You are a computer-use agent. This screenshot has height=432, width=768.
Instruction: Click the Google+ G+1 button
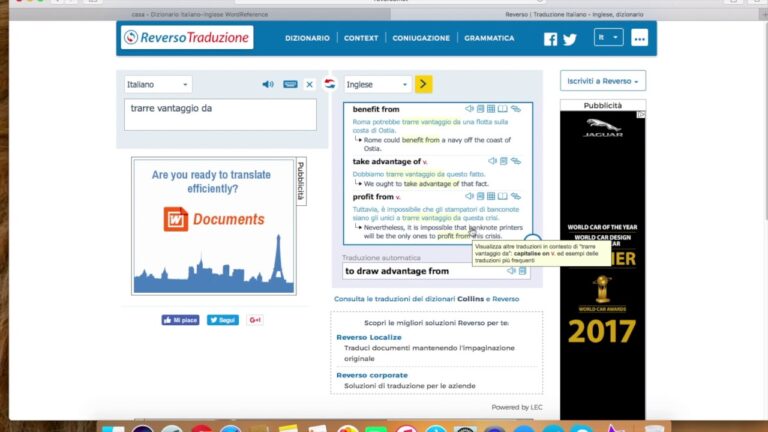point(255,320)
